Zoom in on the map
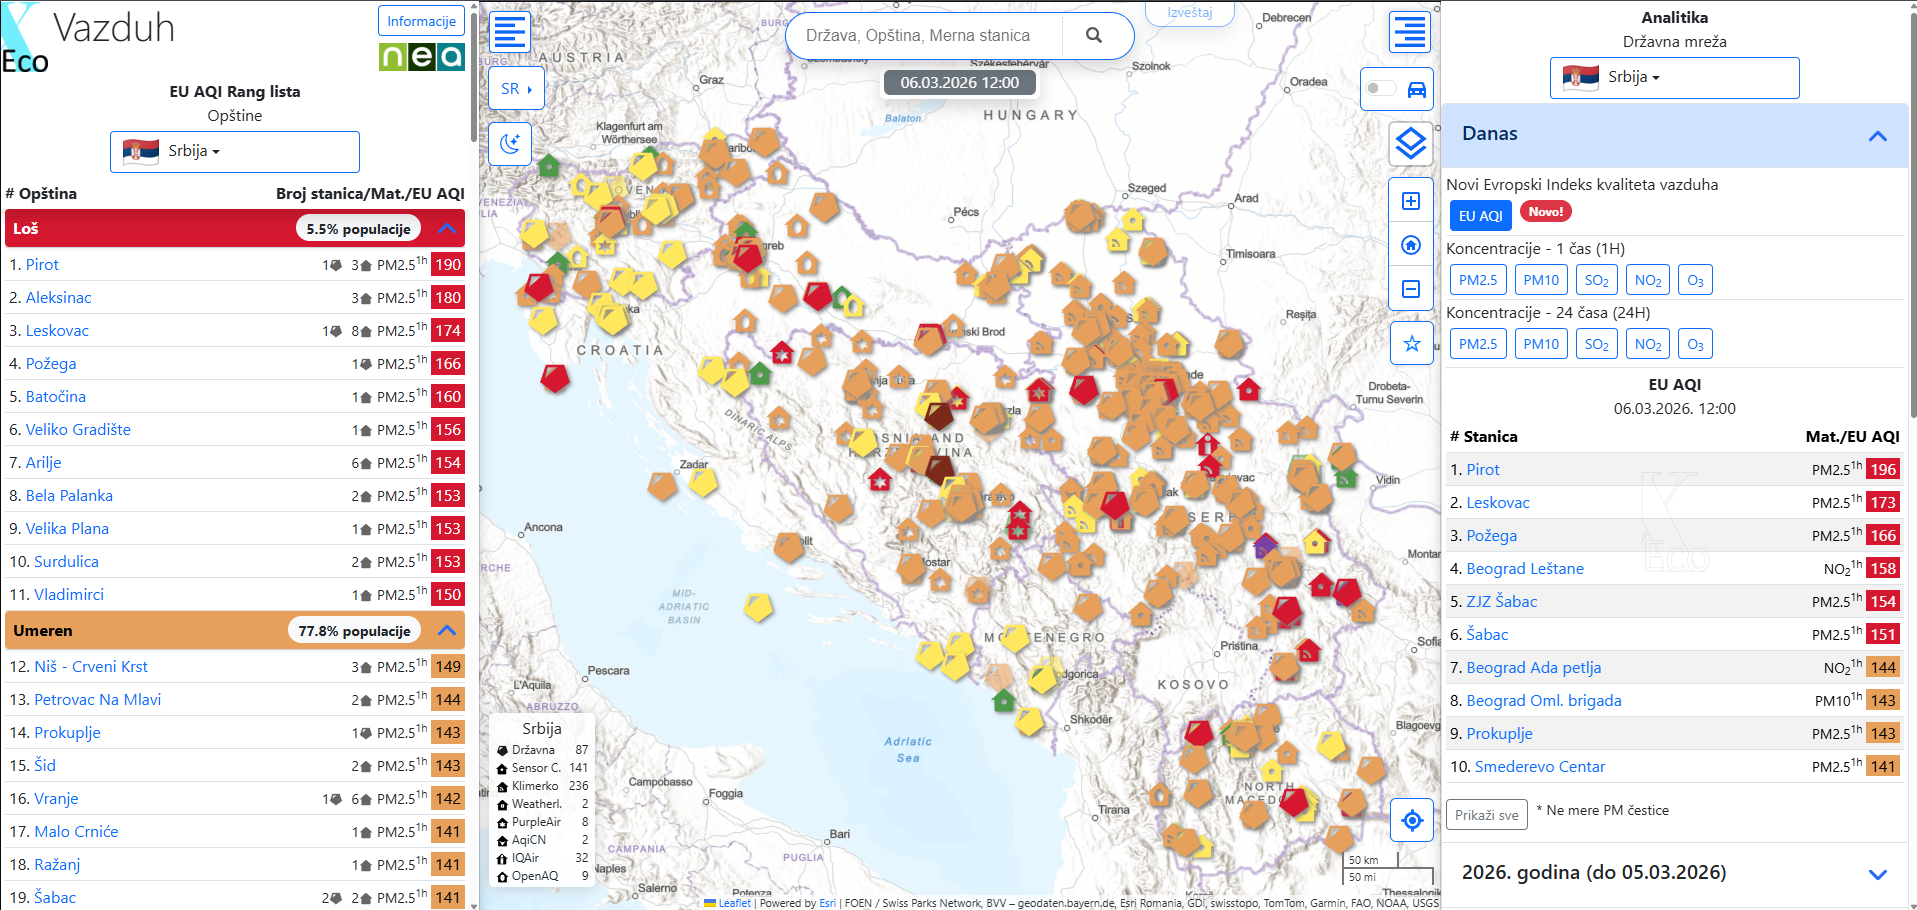Screen dimensions: 1917x910 point(1411,202)
